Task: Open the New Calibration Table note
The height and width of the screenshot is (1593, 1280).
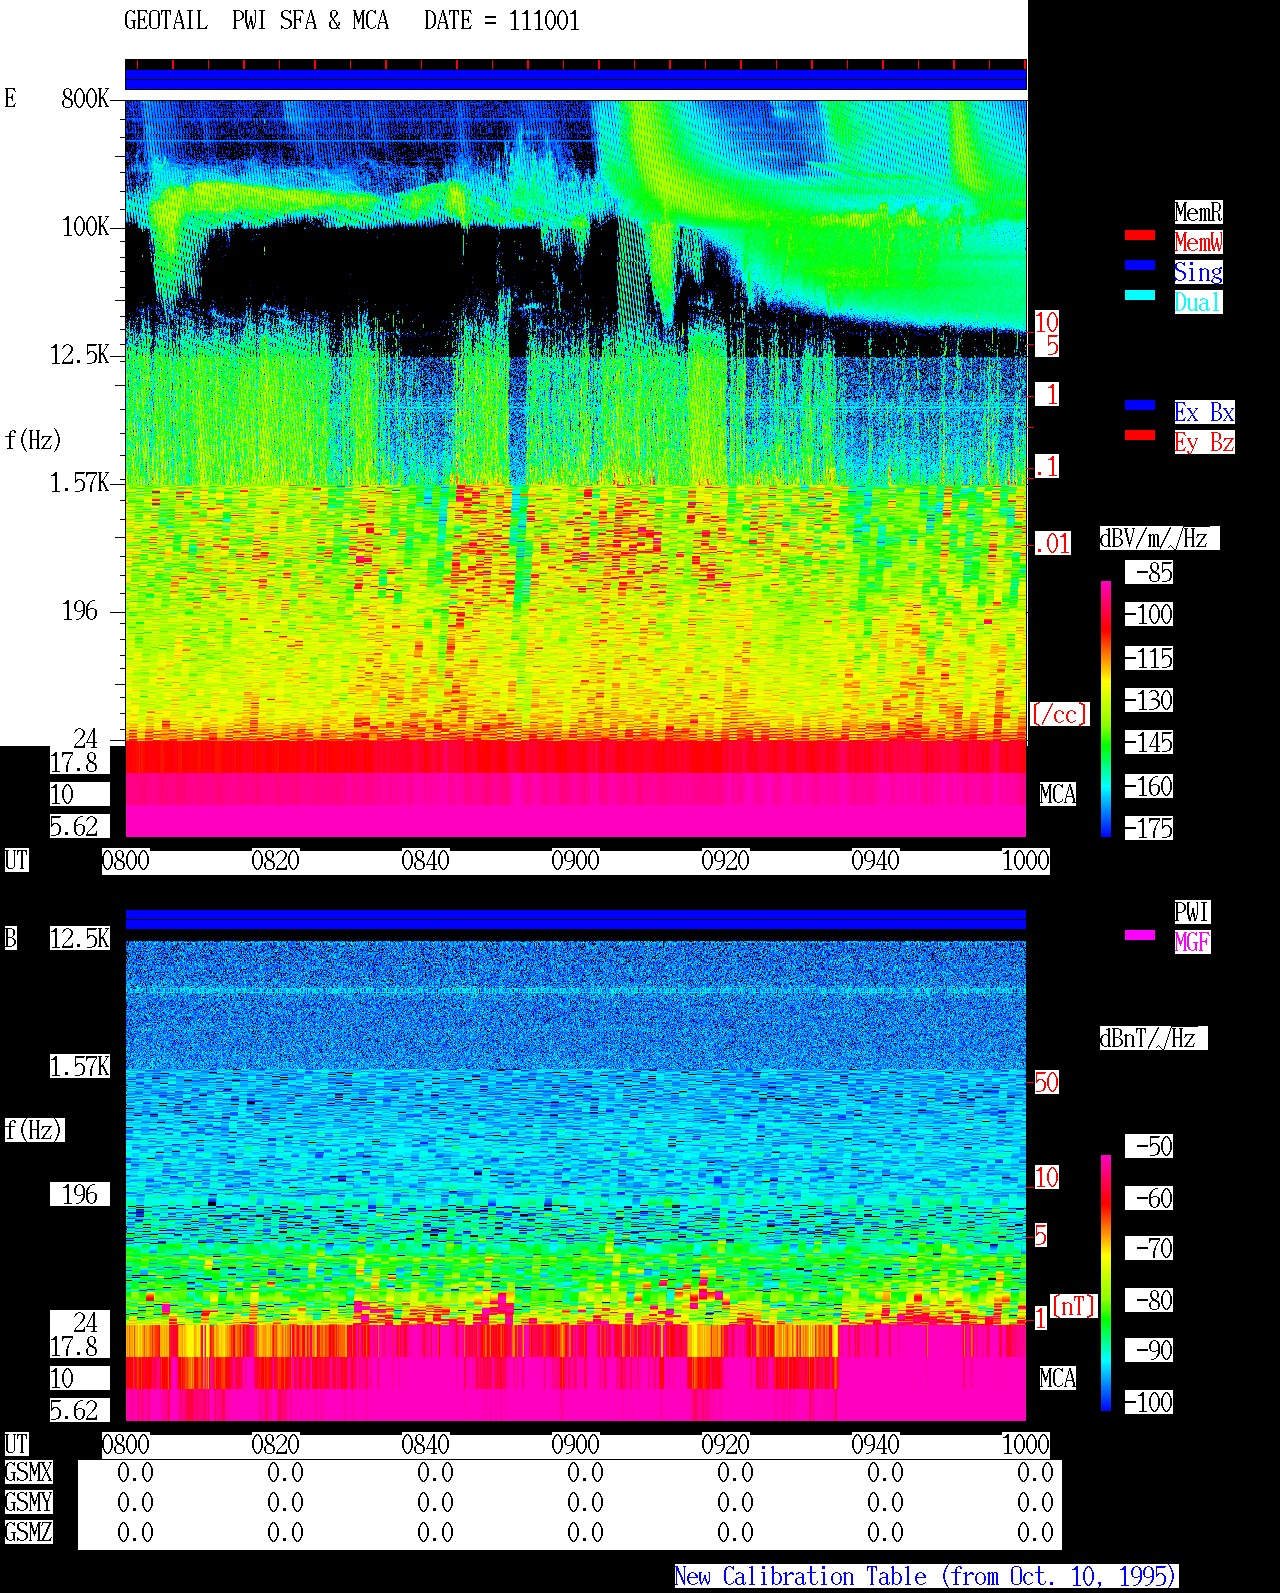Action: click(926, 1576)
